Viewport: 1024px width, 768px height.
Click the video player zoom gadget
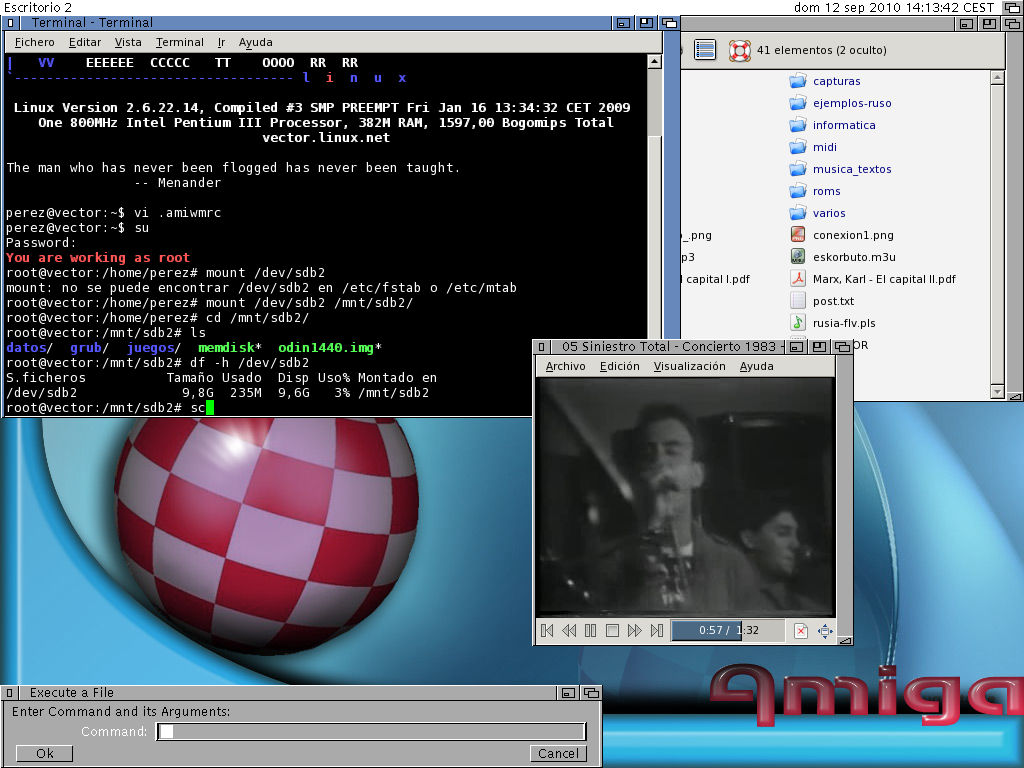(x=820, y=347)
